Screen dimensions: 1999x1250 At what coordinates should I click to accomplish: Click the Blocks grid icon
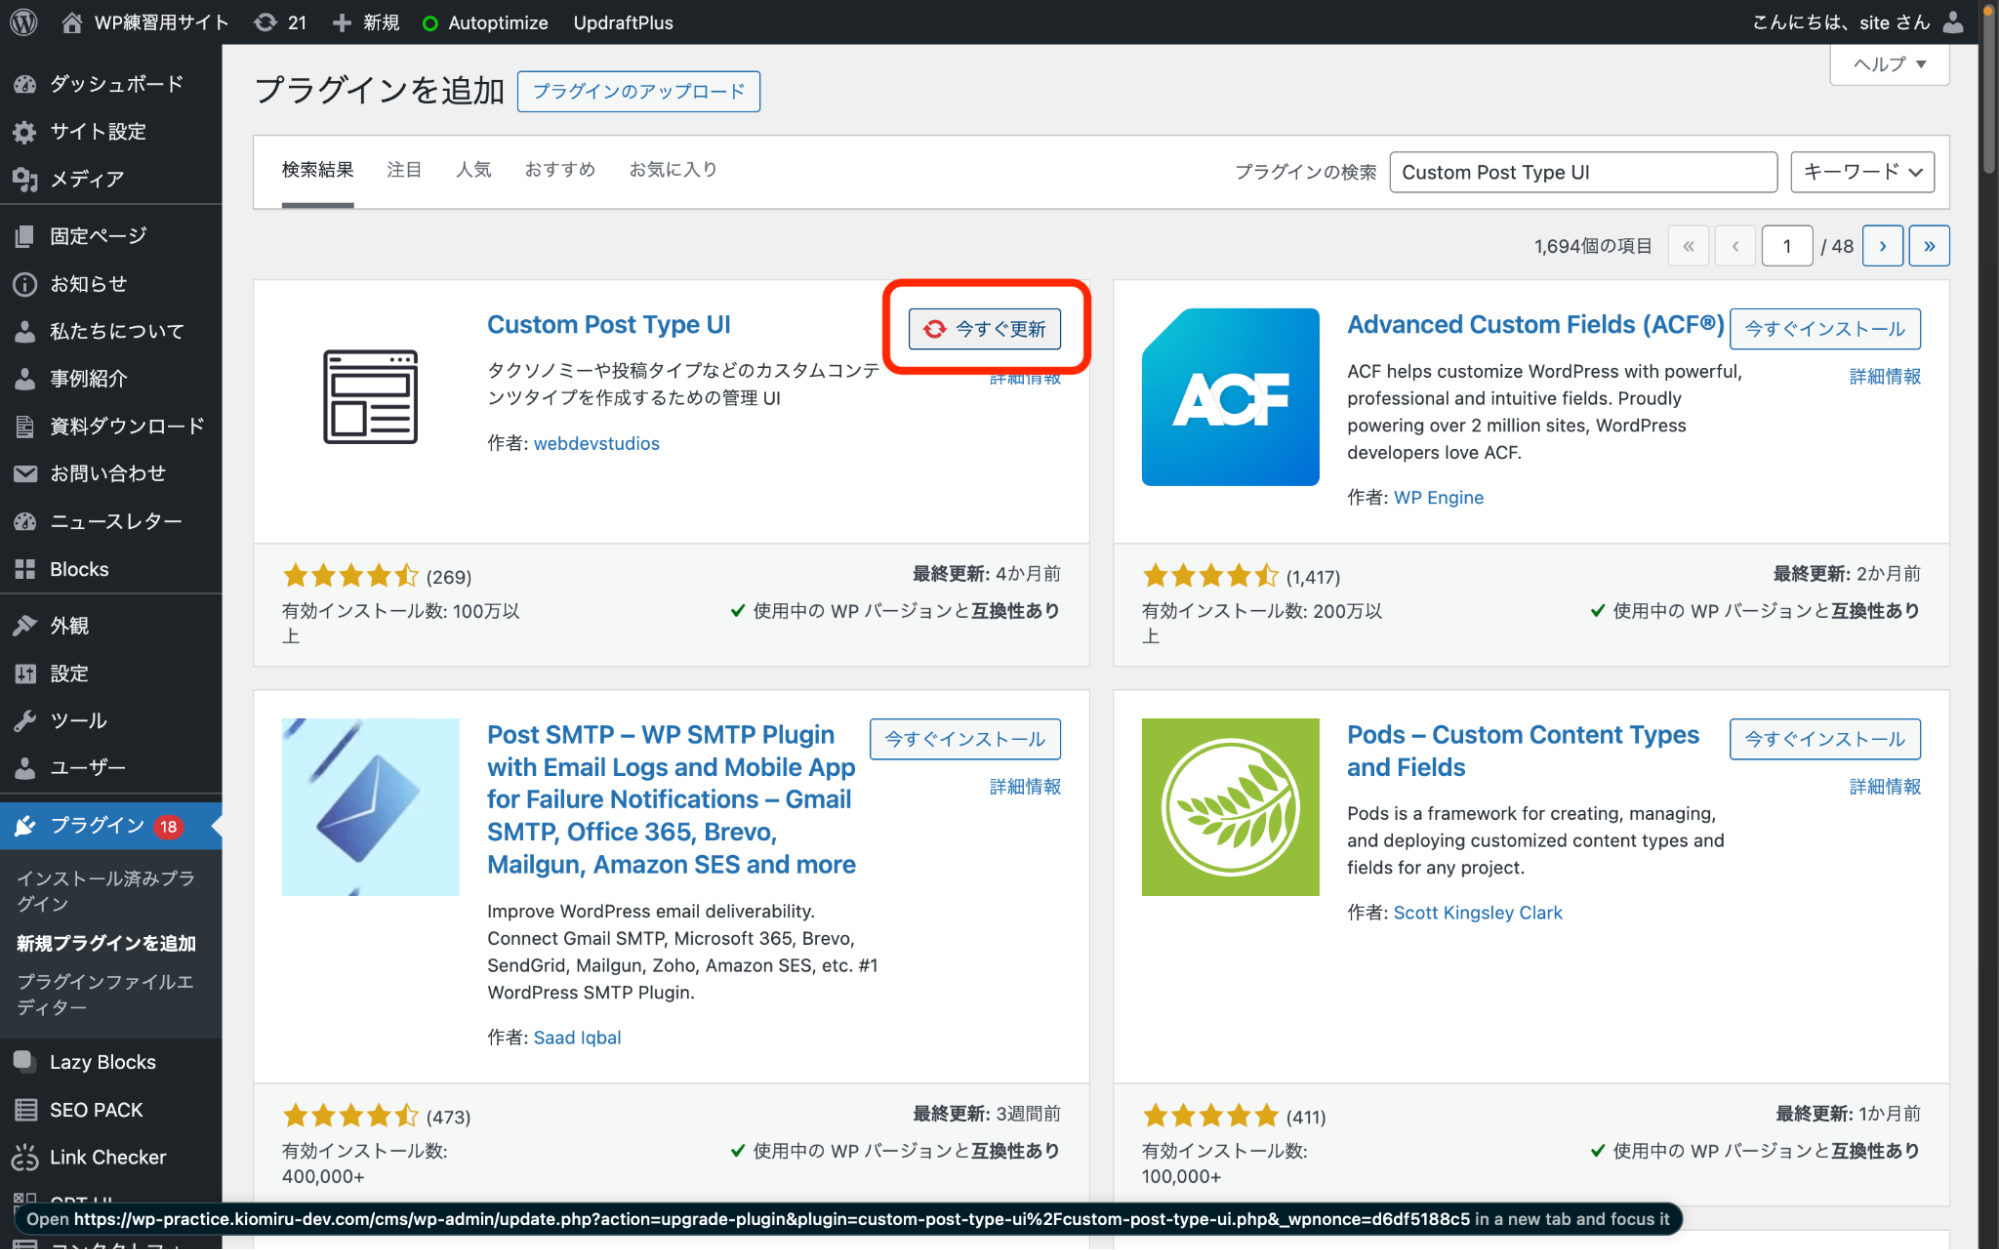(25, 569)
